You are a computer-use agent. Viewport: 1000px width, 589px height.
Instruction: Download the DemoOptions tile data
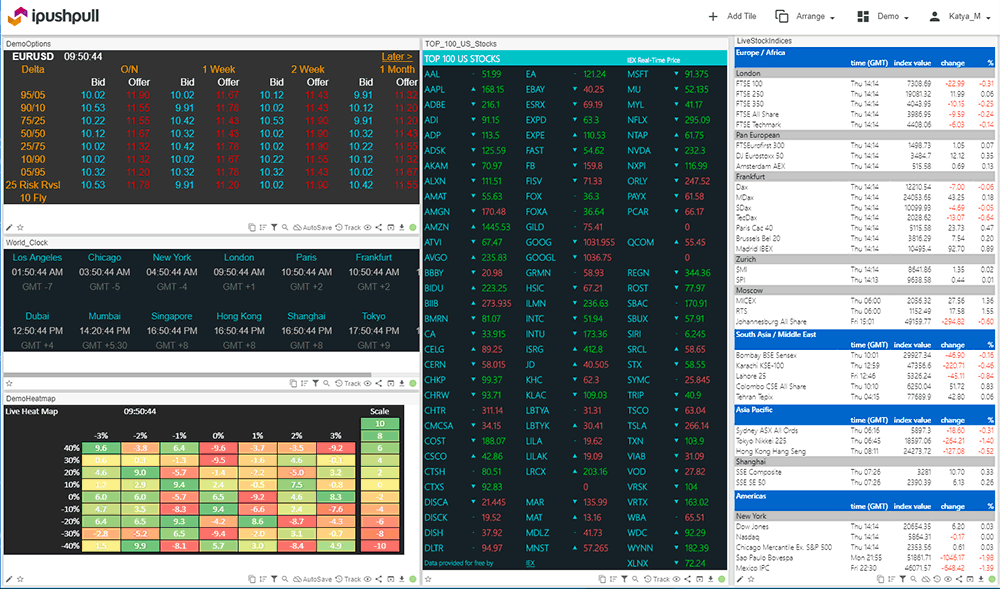coord(402,227)
